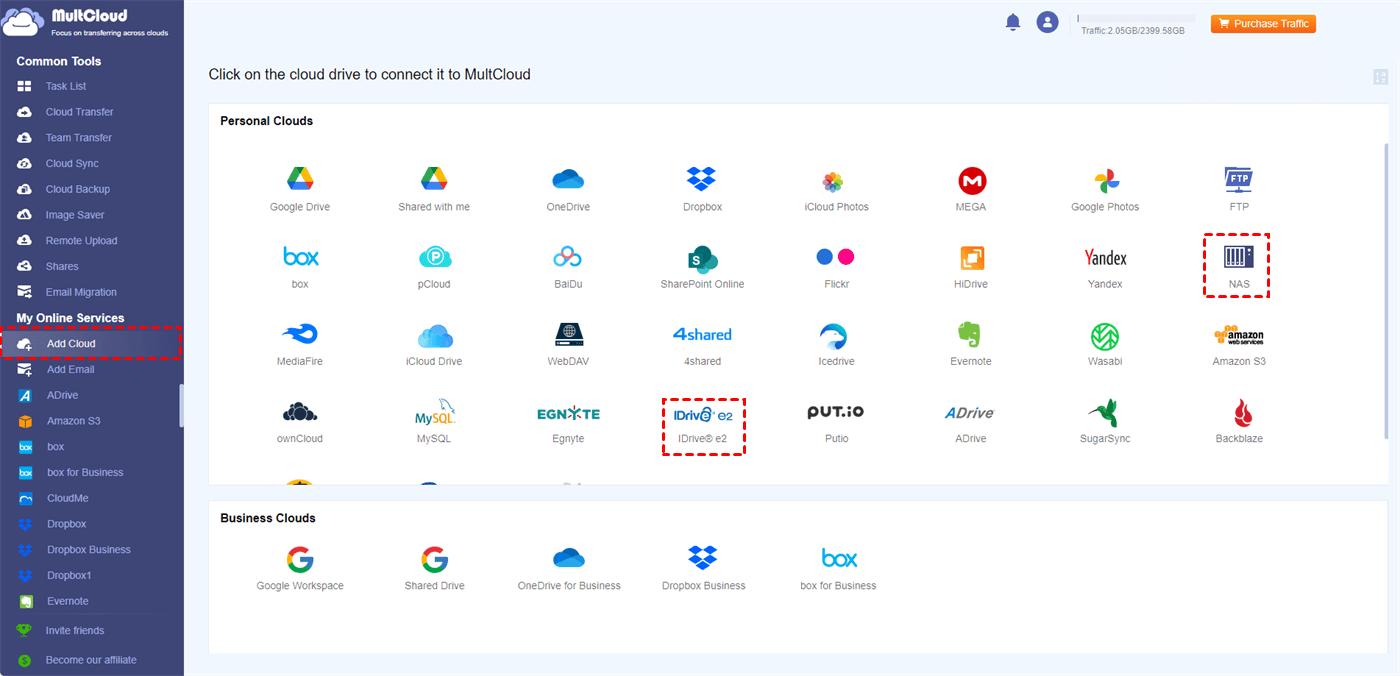Connect Icedrive

coord(832,335)
